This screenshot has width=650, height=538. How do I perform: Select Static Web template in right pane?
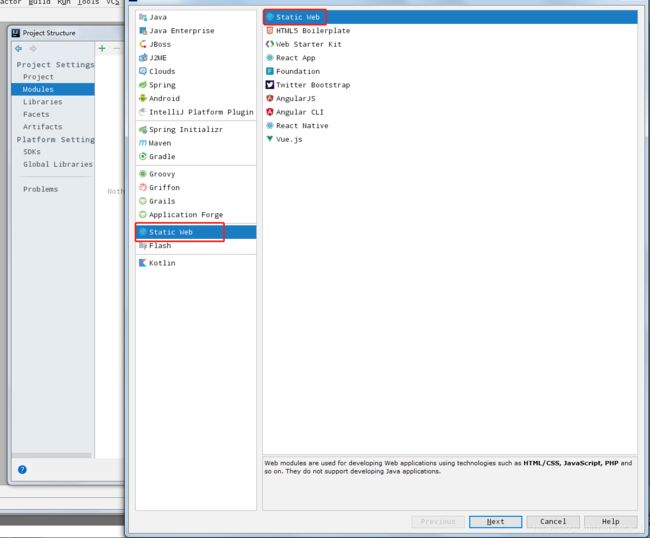pos(450,17)
